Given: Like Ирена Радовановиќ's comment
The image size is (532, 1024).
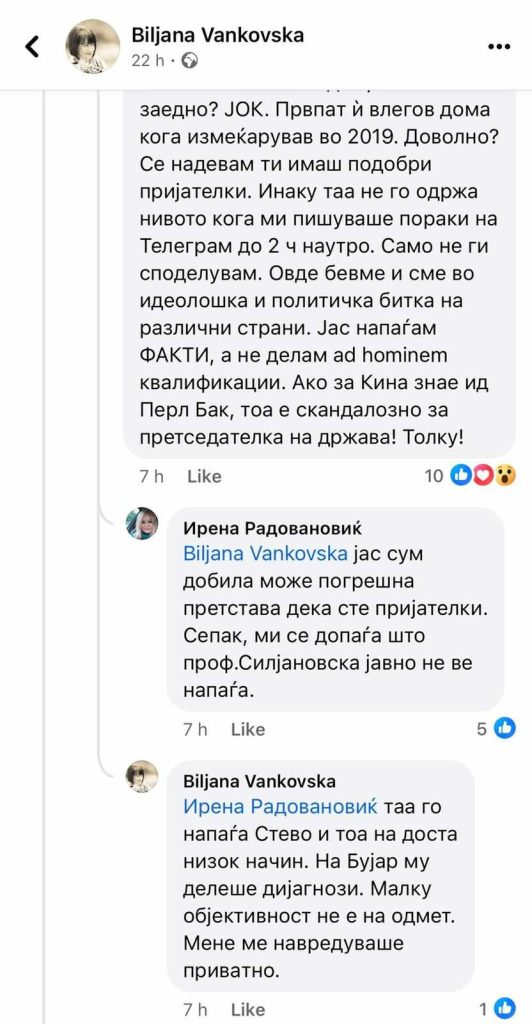Looking at the screenshot, I should (247, 729).
